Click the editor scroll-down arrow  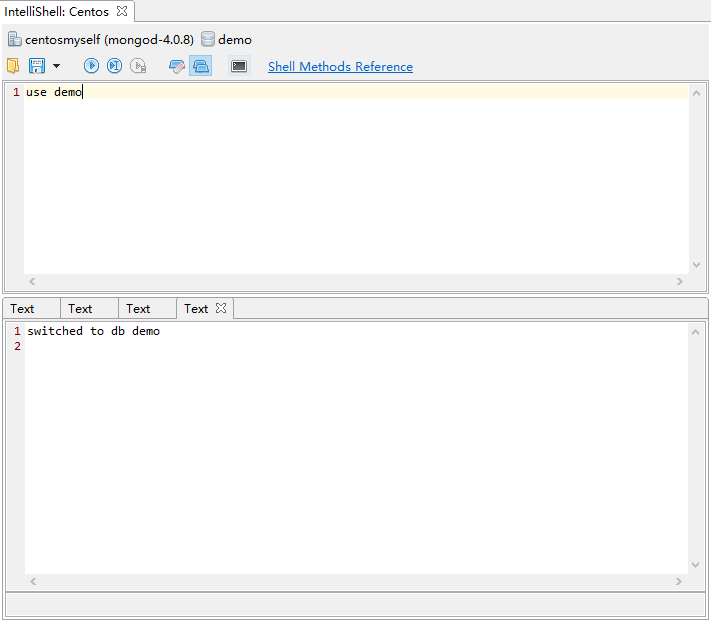tap(696, 264)
